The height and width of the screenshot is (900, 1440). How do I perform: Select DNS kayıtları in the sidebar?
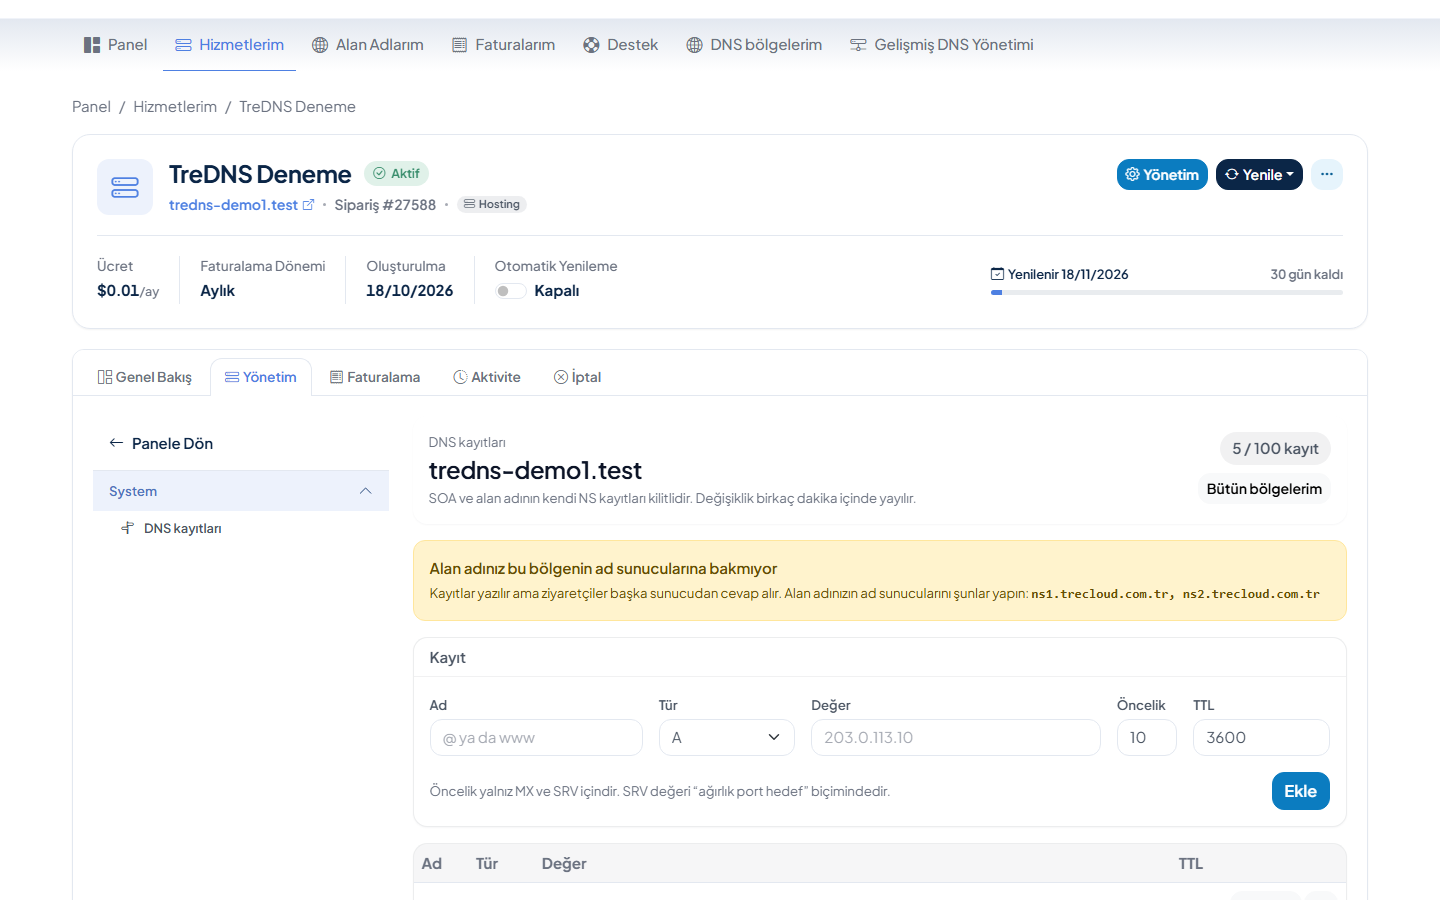pos(182,528)
